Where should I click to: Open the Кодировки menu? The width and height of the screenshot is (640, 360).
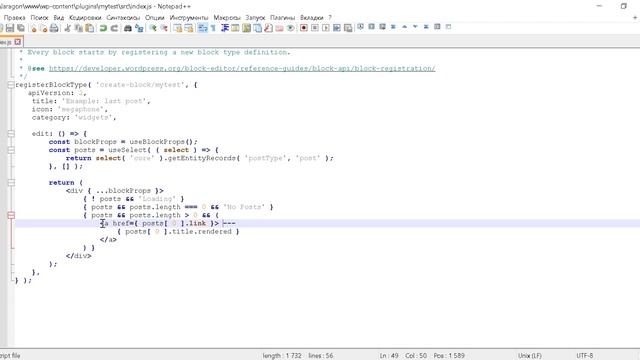coord(85,18)
